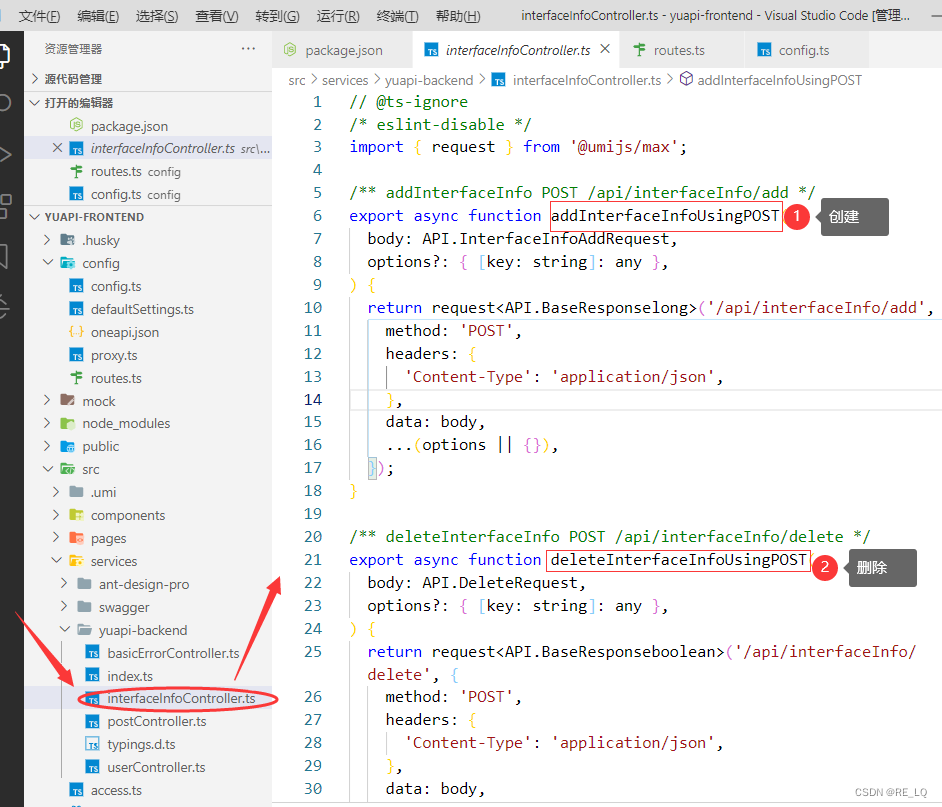Viewport: 942px width, 807px height.
Task: Open the 帮助(H) menu
Action: [458, 16]
